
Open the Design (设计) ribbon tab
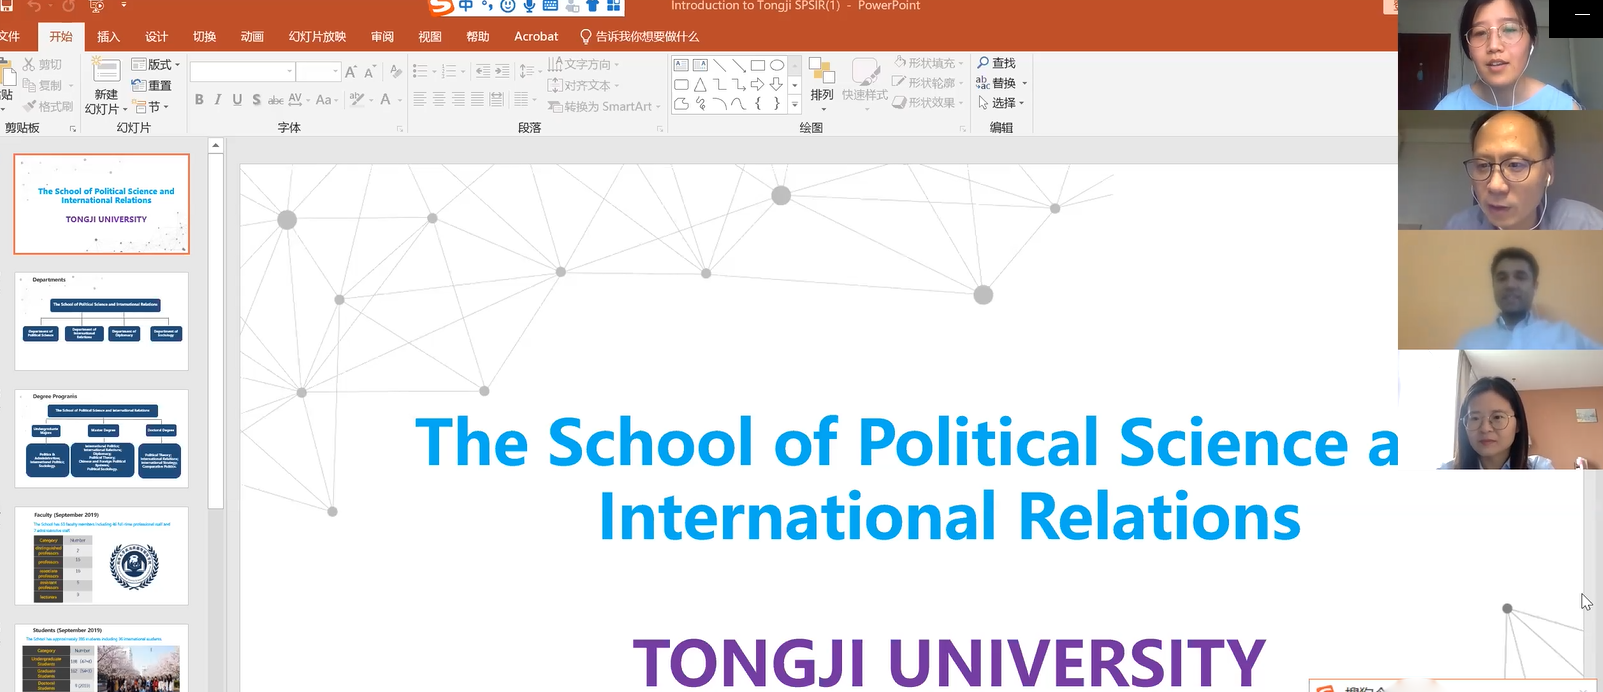pyautogui.click(x=156, y=37)
